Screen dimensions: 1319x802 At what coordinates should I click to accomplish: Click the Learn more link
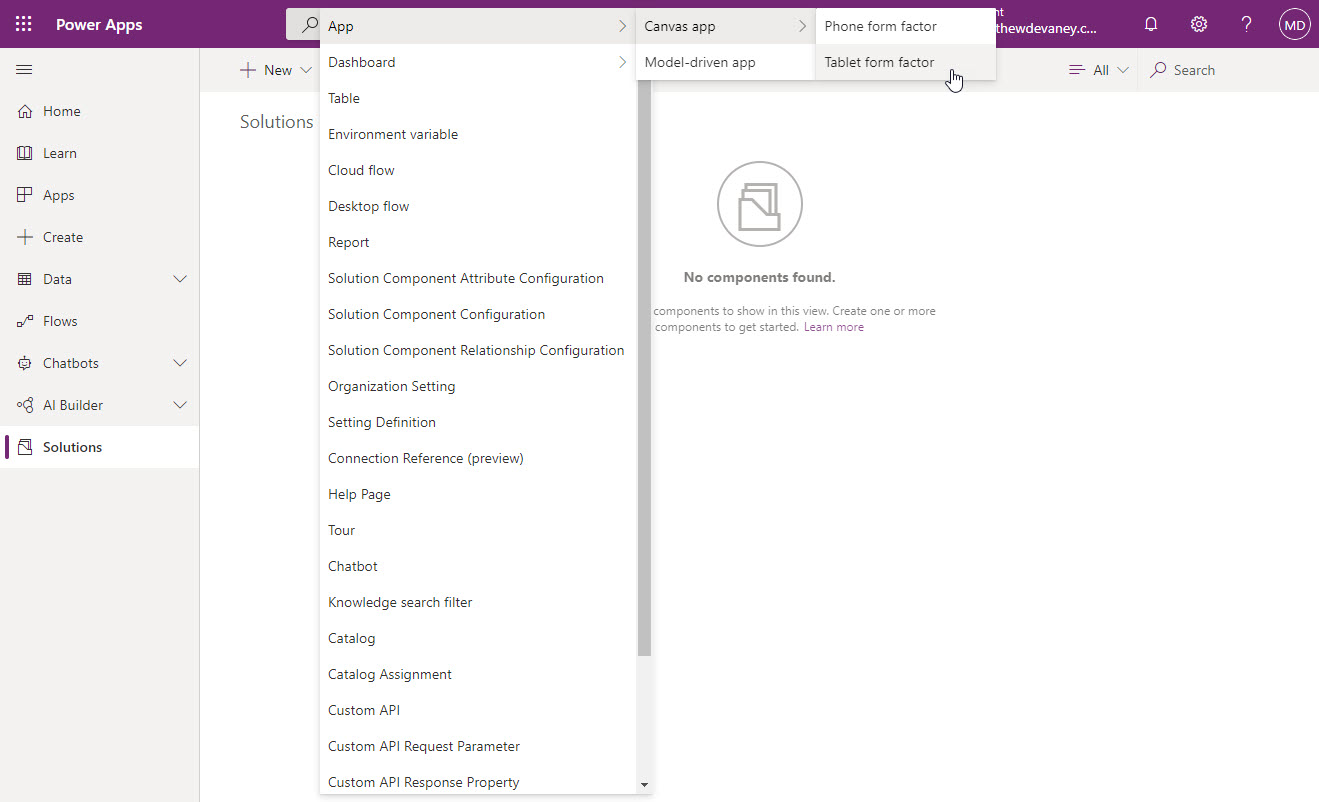pyautogui.click(x=833, y=326)
